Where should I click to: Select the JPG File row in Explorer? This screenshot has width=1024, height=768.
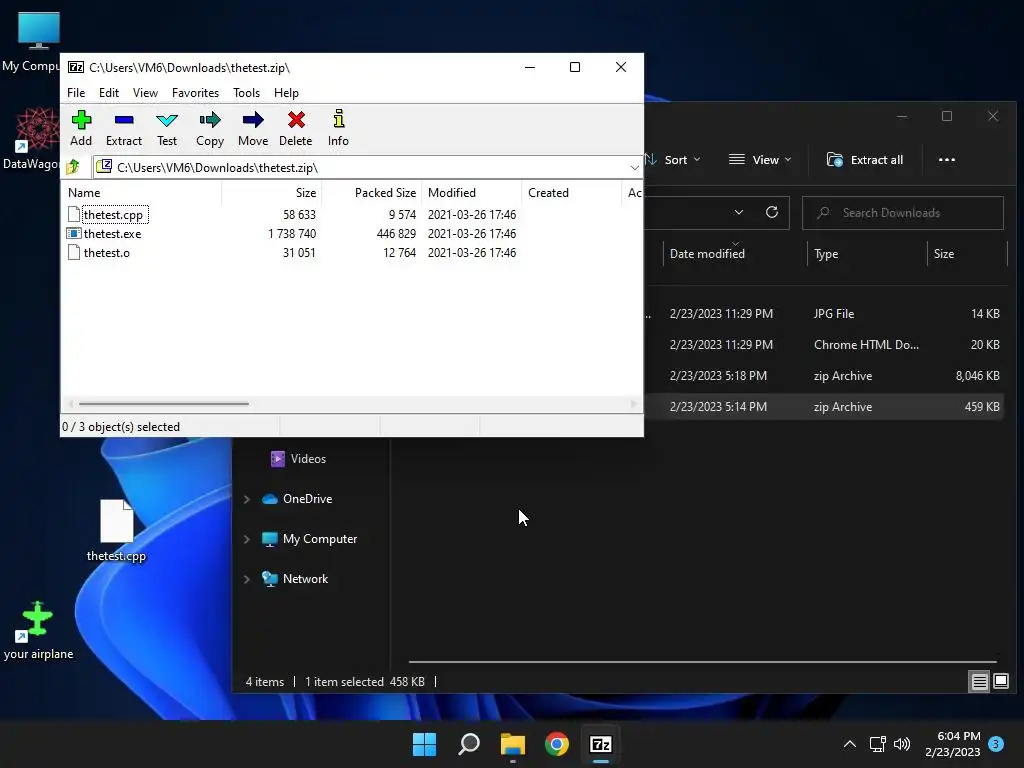(824, 314)
